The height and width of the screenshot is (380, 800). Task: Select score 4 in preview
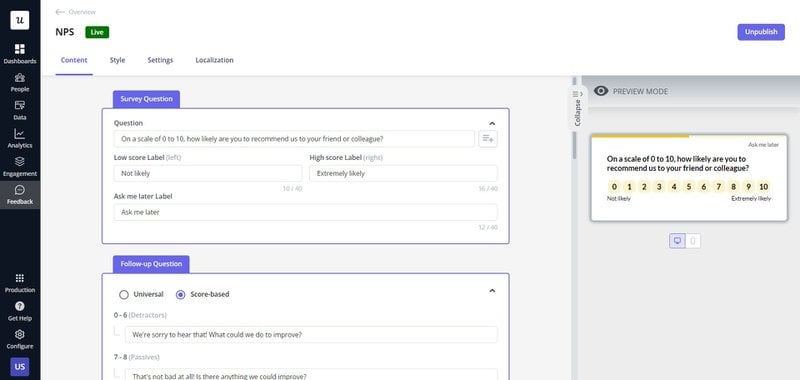click(674, 187)
